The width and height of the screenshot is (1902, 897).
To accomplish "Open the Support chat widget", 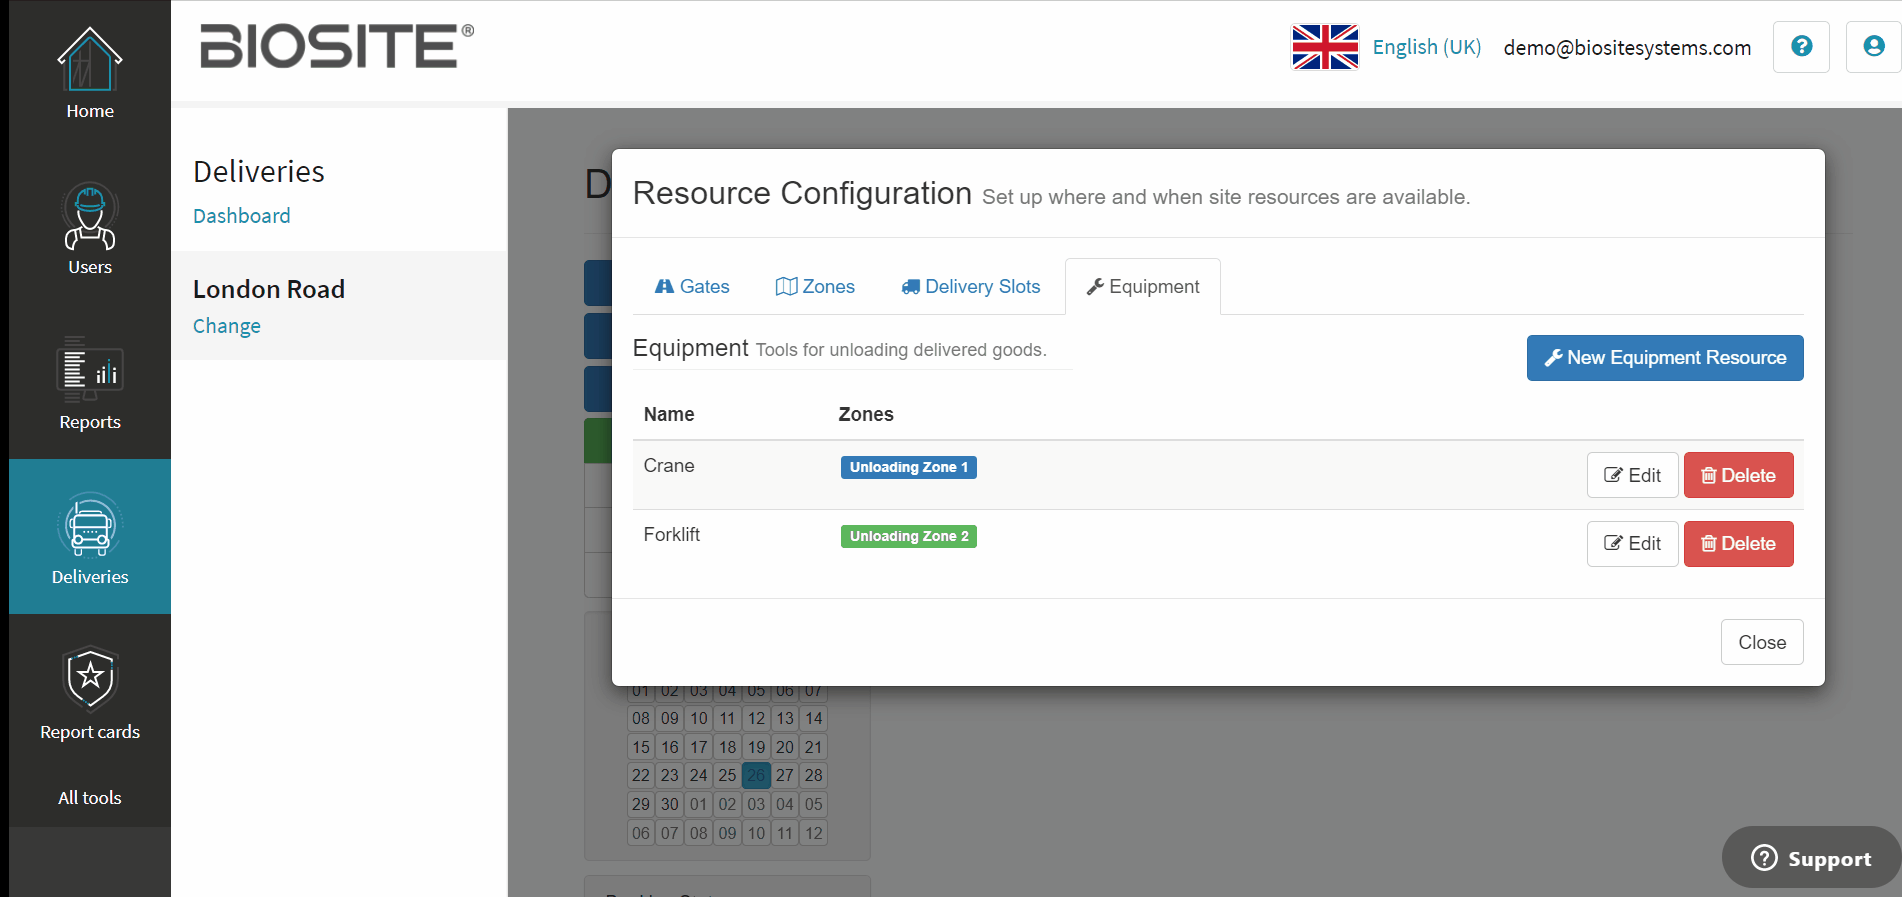I will click(1811, 858).
